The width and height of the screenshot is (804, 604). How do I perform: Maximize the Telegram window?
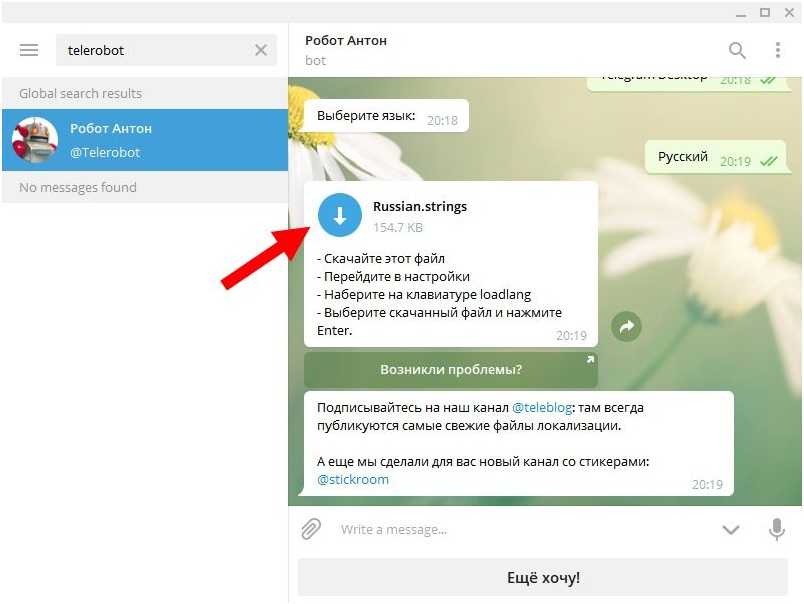click(x=765, y=12)
